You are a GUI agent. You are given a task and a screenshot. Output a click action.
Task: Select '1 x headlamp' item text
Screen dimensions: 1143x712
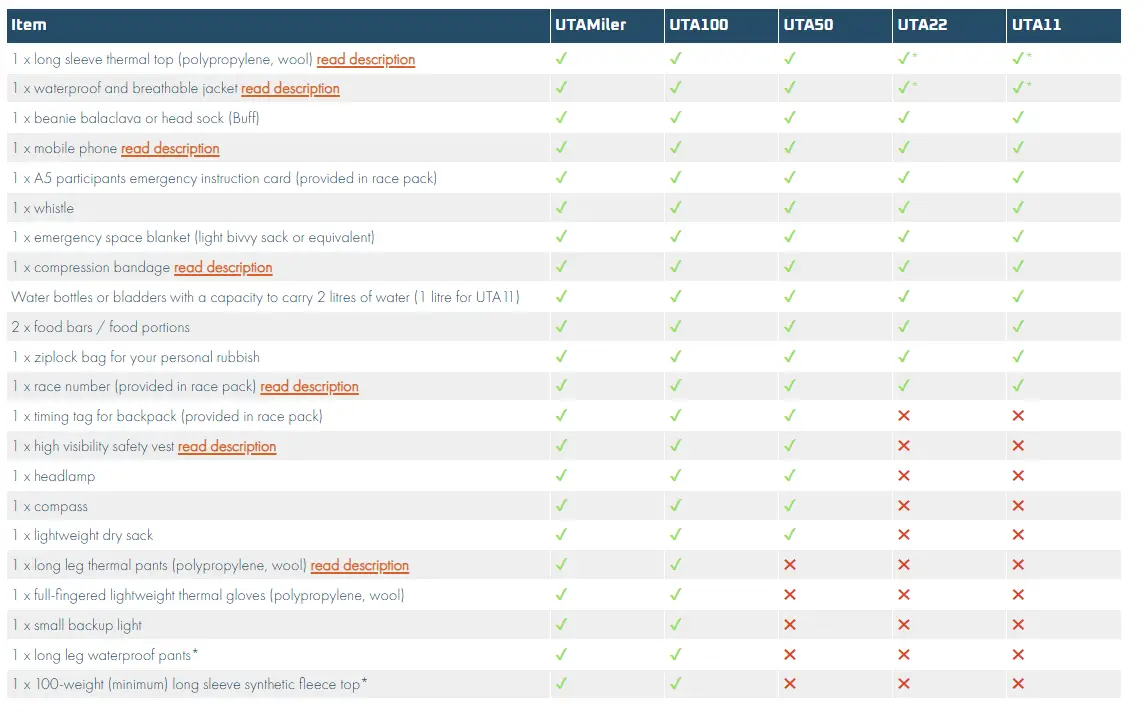(x=53, y=477)
